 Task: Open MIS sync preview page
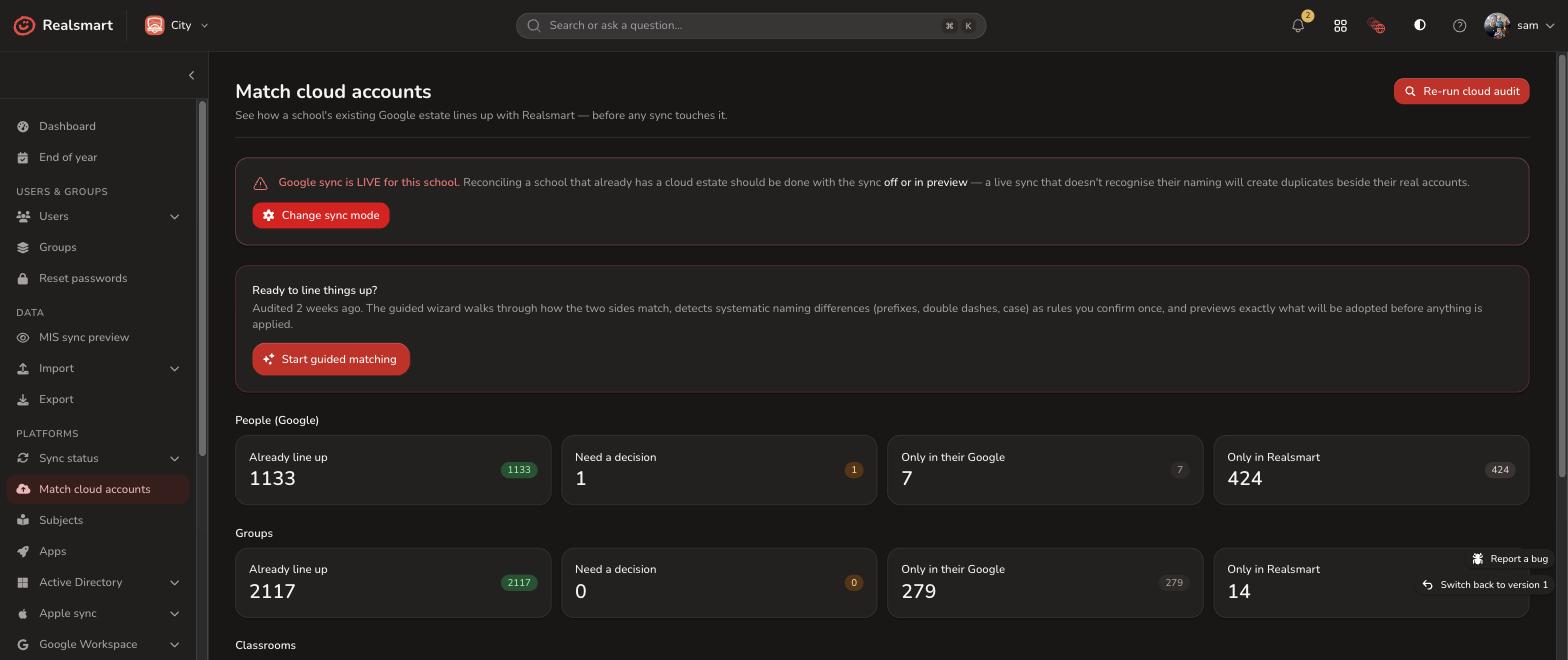pos(97,337)
